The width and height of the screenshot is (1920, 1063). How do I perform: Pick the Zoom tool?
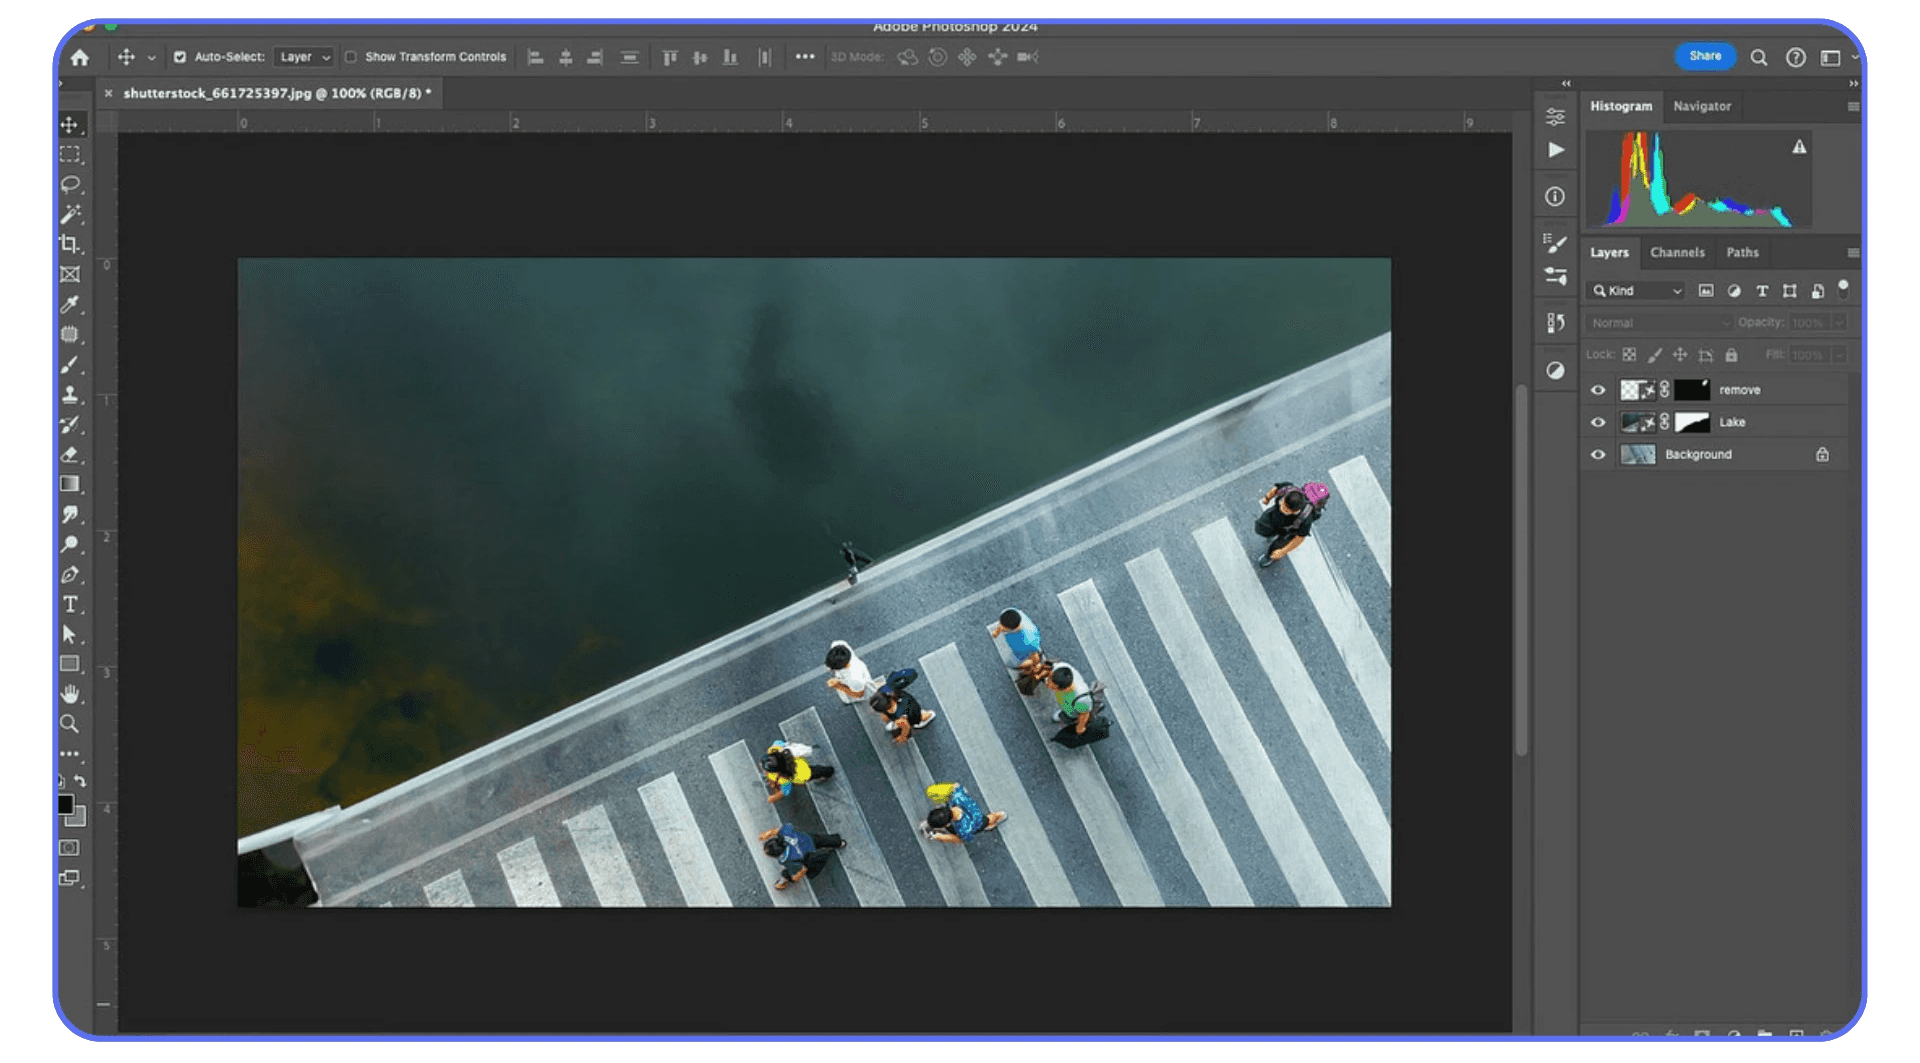[x=70, y=724]
